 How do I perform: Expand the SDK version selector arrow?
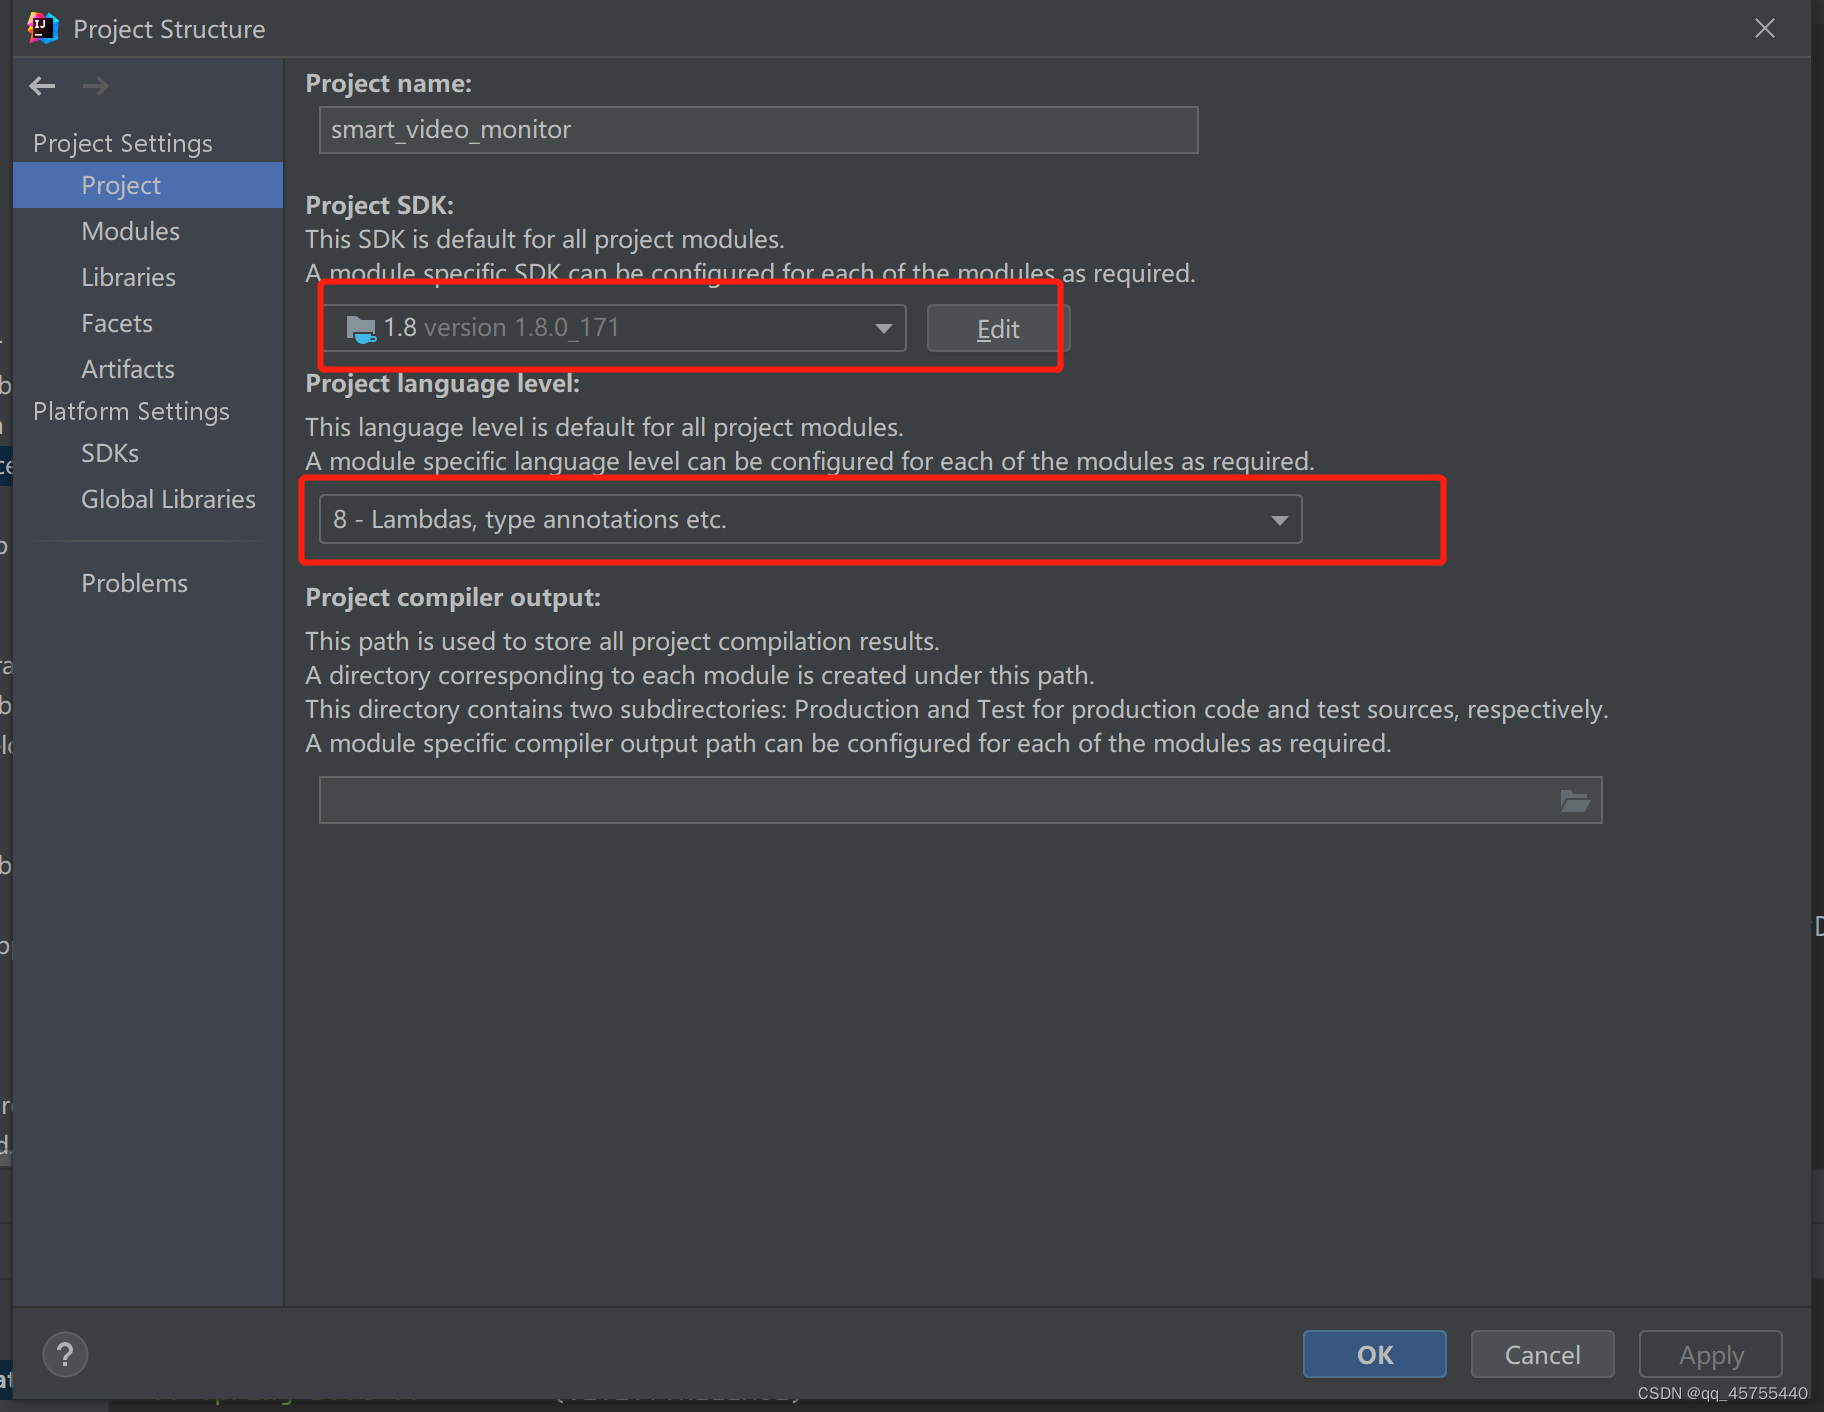(882, 327)
